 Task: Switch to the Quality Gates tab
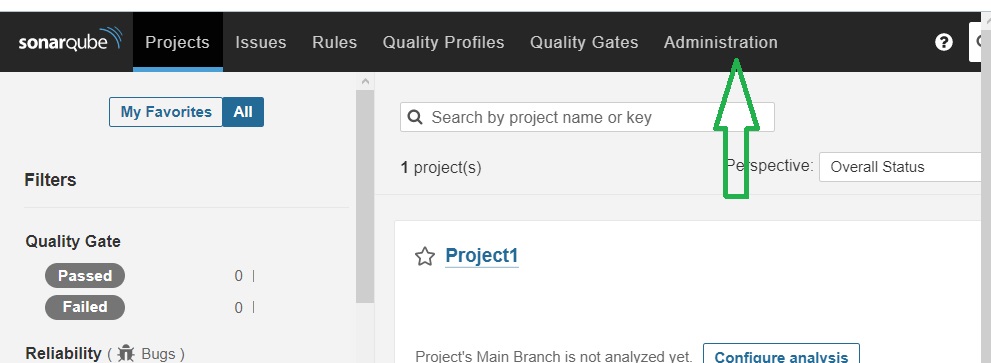click(x=584, y=42)
